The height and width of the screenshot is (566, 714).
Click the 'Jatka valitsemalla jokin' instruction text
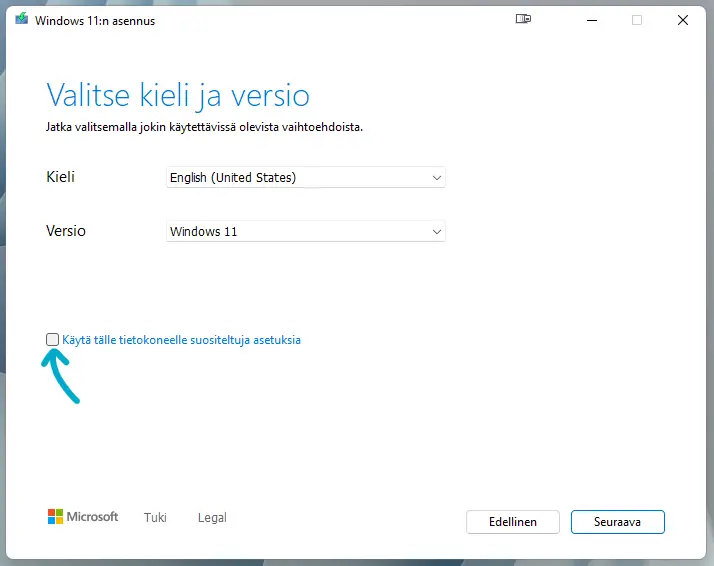204,127
